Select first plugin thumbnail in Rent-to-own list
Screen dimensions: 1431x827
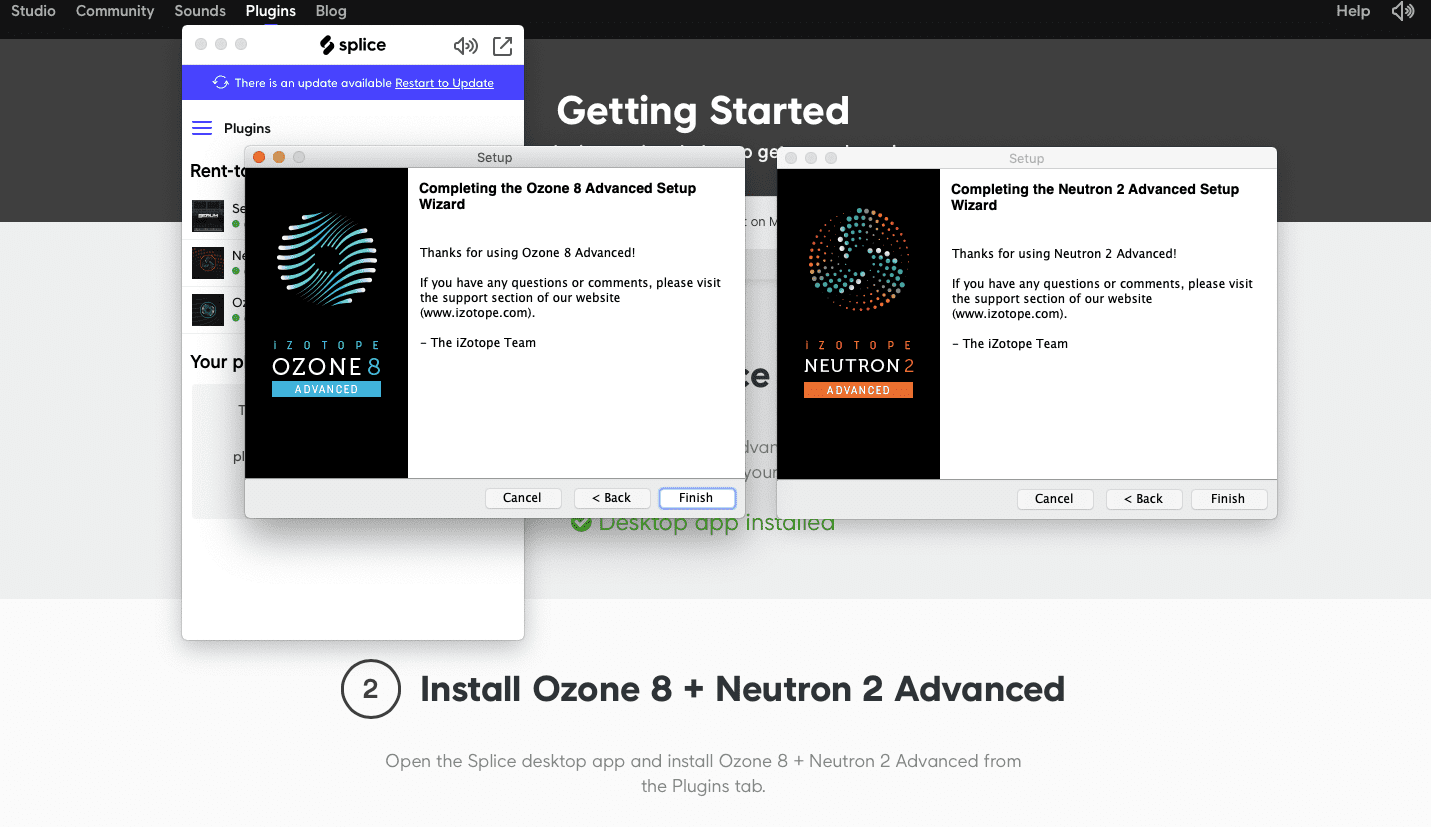pyautogui.click(x=208, y=215)
